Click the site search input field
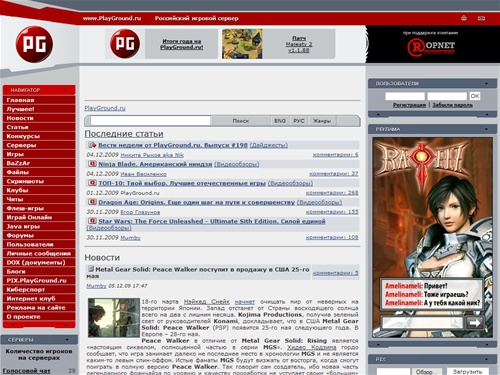The width and height of the screenshot is (500, 375). 150,121
